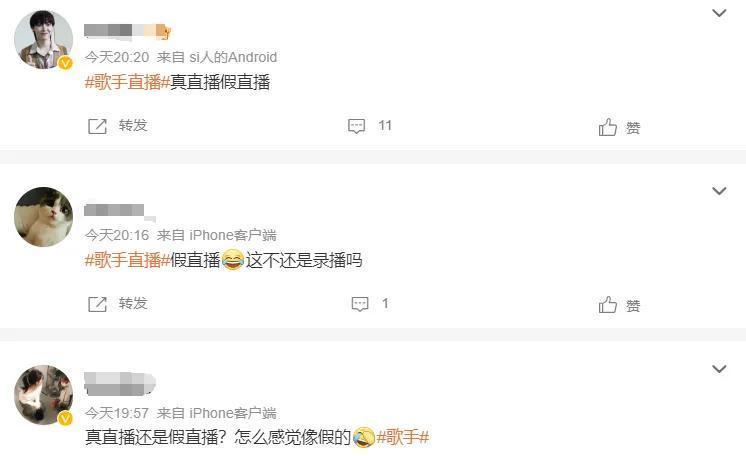Expand options chevron on first post

coord(719,13)
